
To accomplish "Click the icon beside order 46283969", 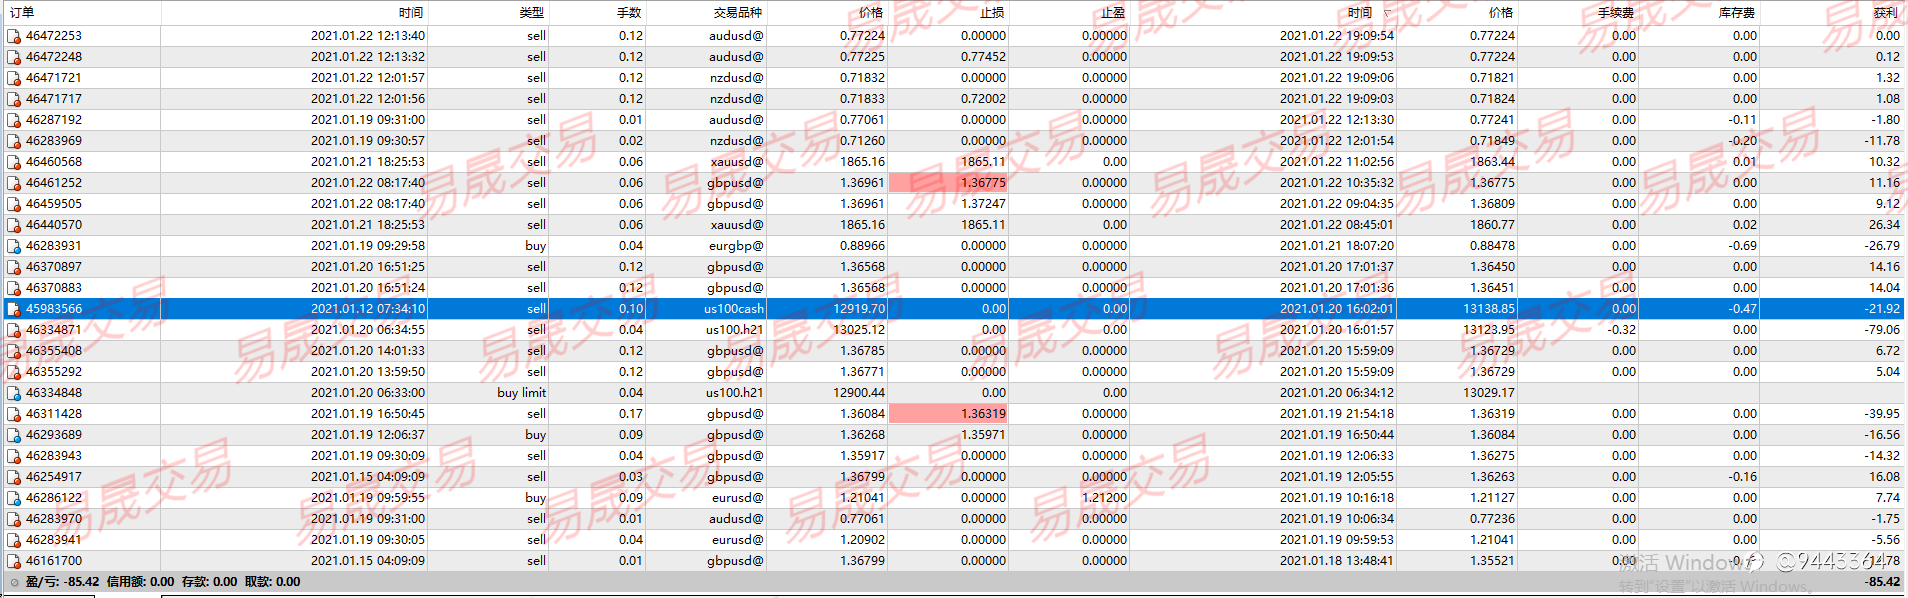I will click(14, 141).
